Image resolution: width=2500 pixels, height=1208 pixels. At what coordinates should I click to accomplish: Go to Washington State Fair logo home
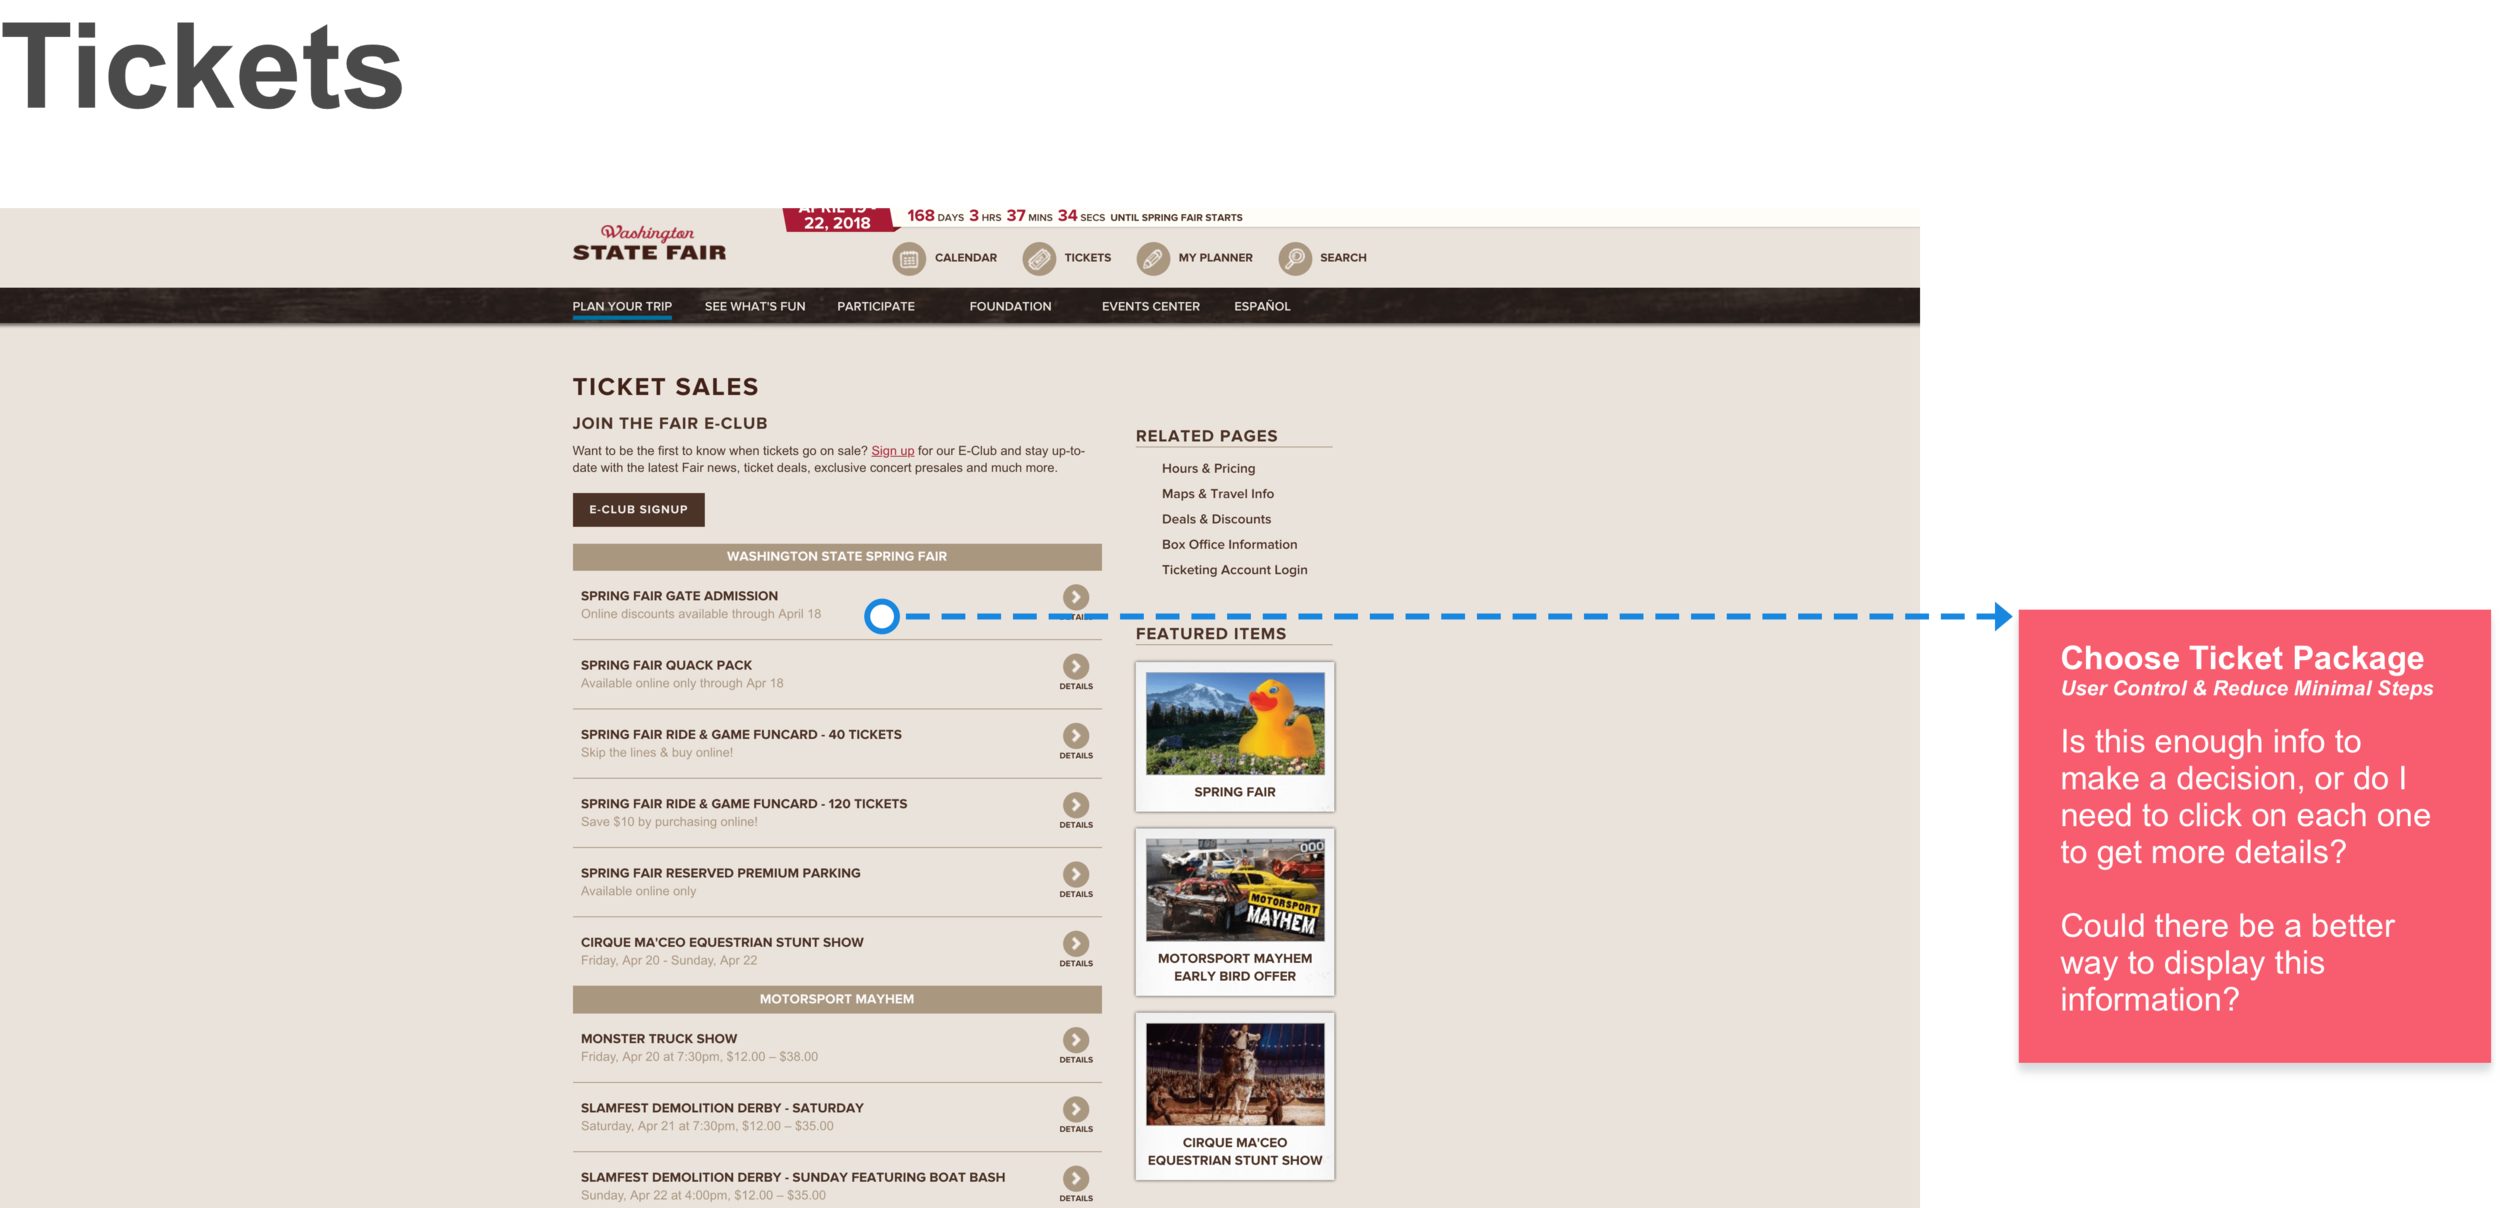[x=649, y=244]
